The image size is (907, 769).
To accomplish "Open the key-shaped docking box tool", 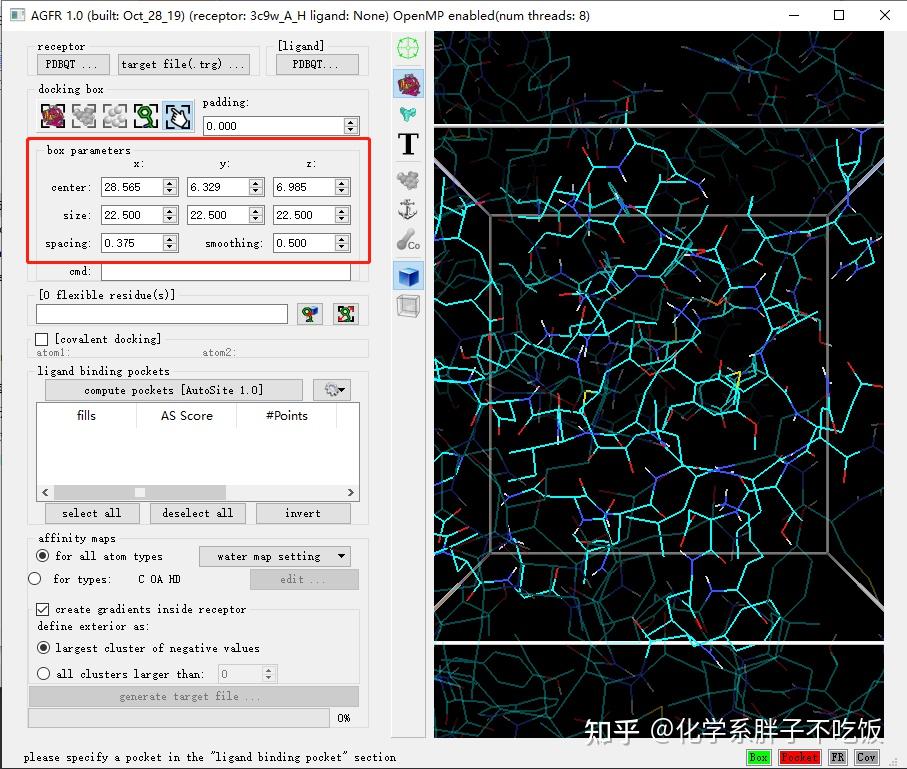I will [146, 115].
